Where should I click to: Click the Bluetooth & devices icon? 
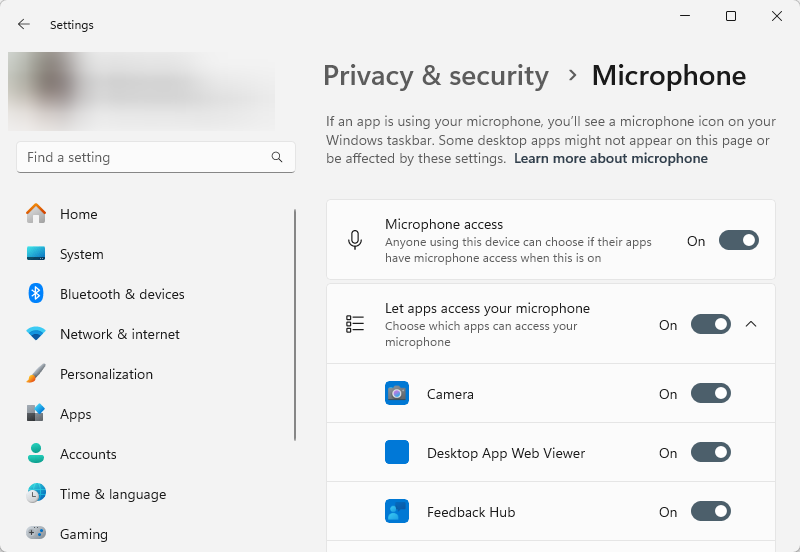(36, 294)
